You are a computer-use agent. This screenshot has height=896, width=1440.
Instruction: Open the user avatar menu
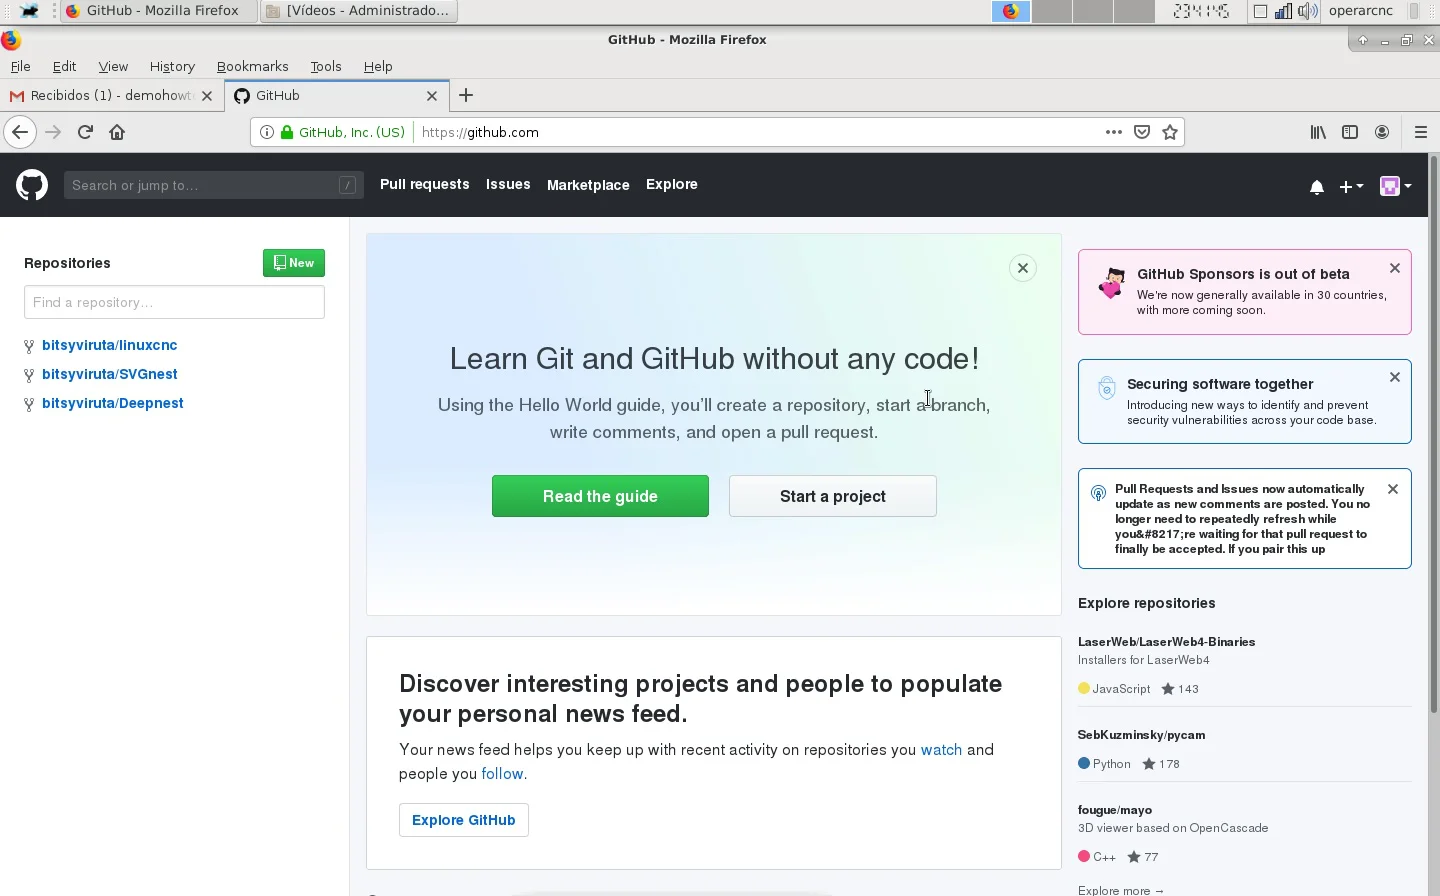1395,186
